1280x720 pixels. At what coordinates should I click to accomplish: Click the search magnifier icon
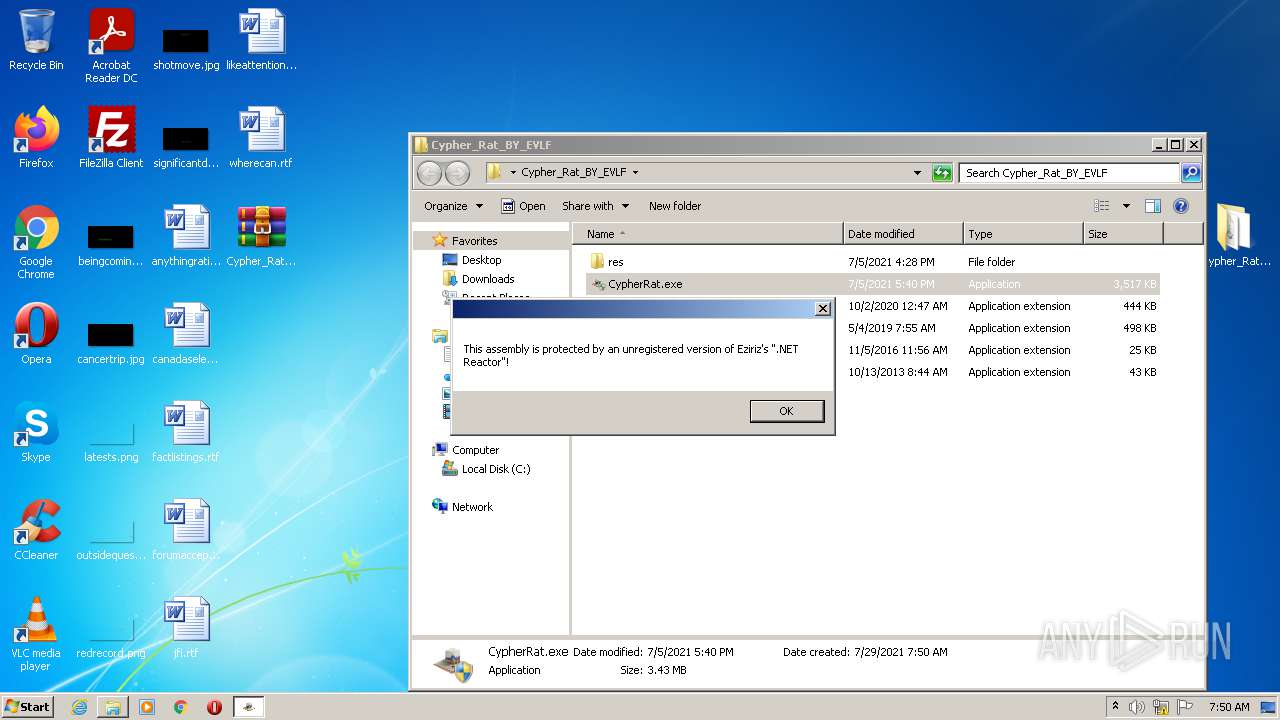(x=1190, y=173)
